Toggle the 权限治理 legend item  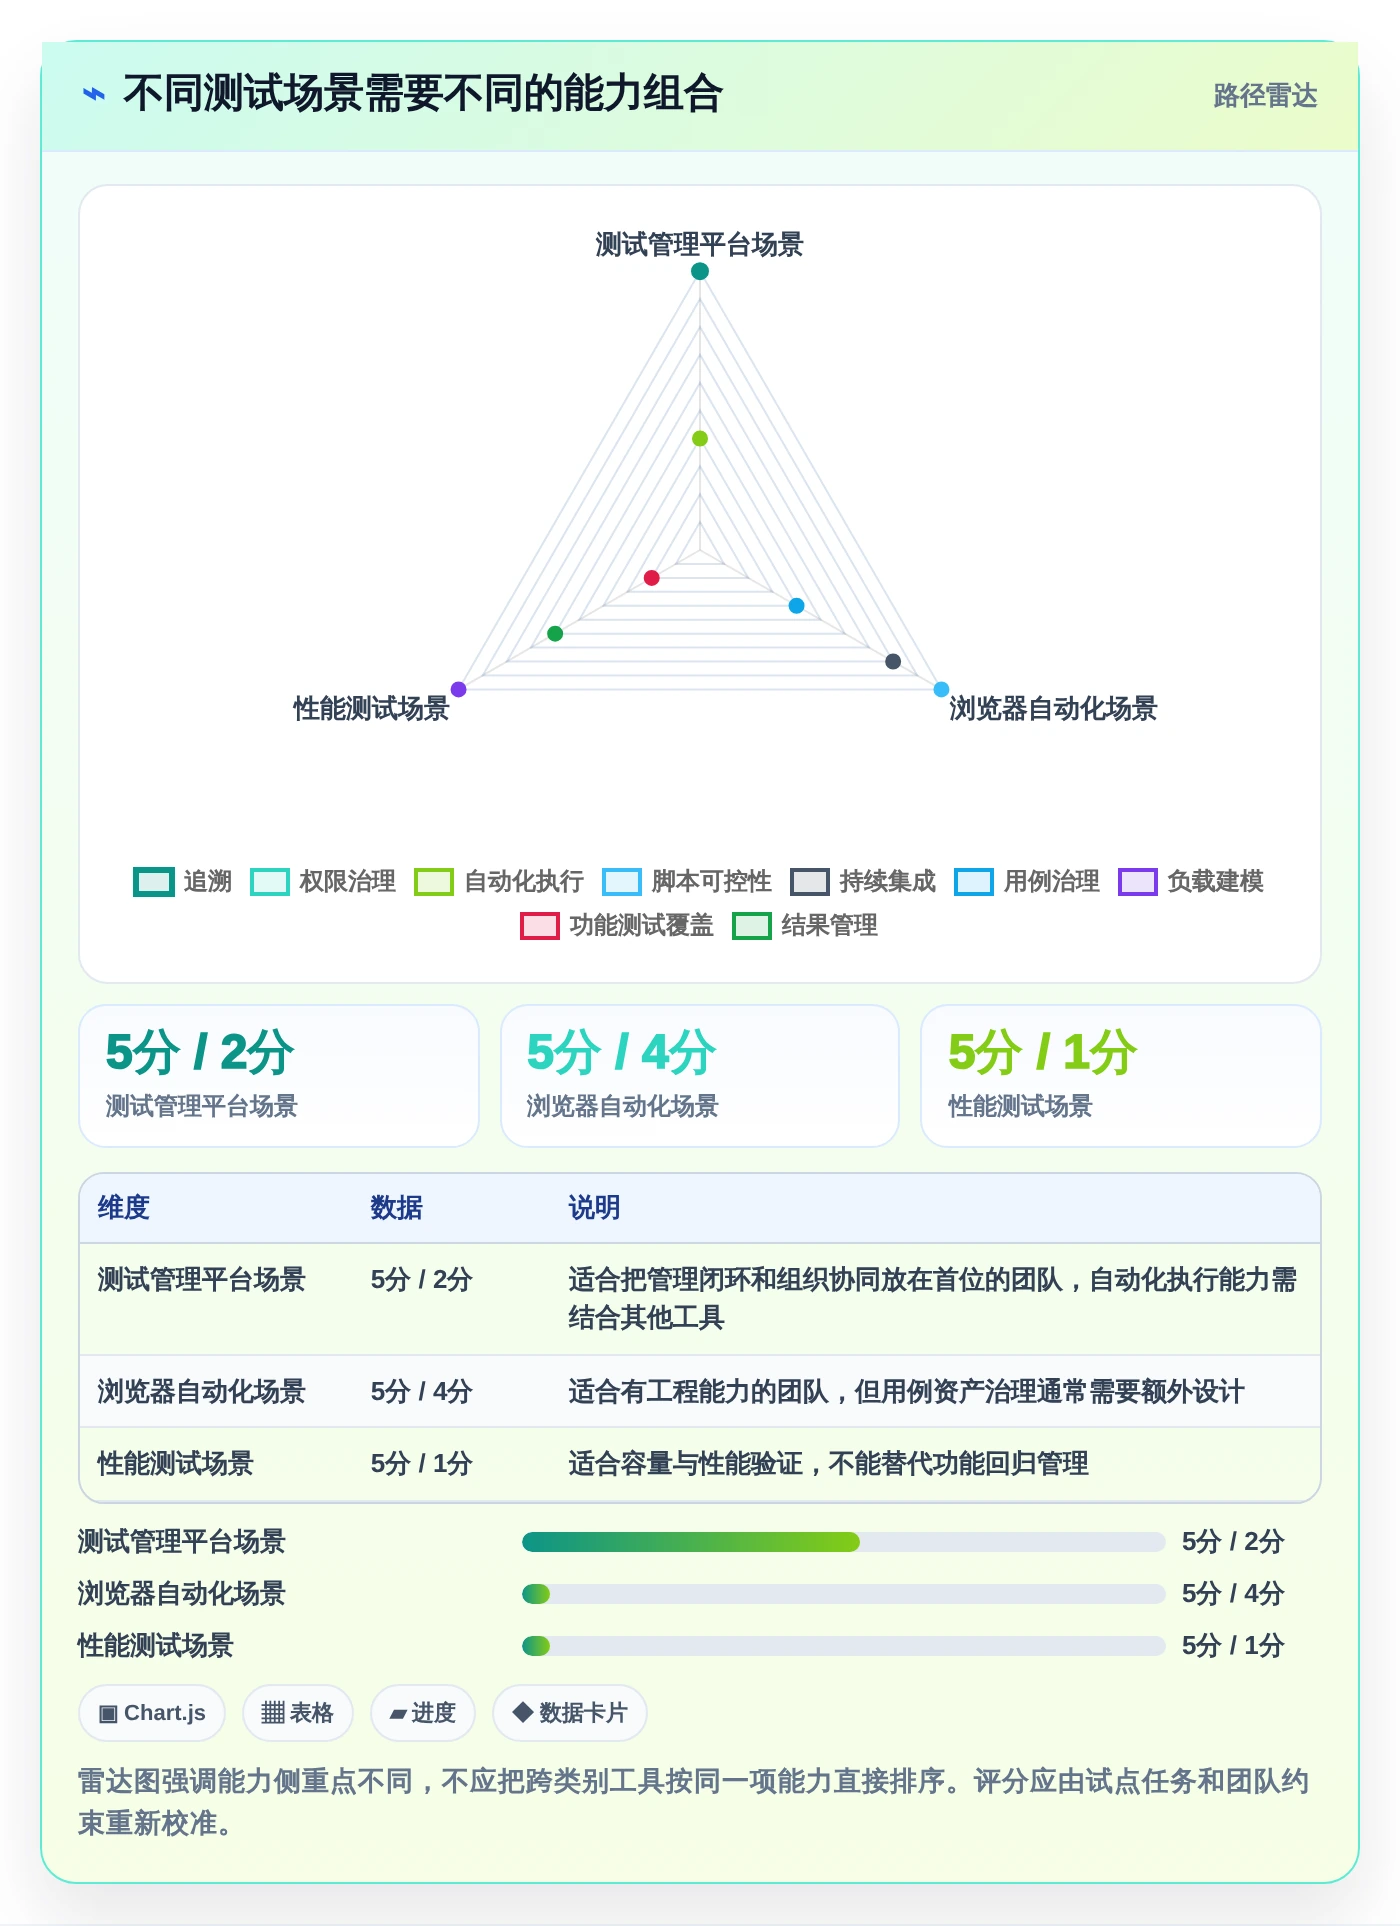(x=323, y=882)
